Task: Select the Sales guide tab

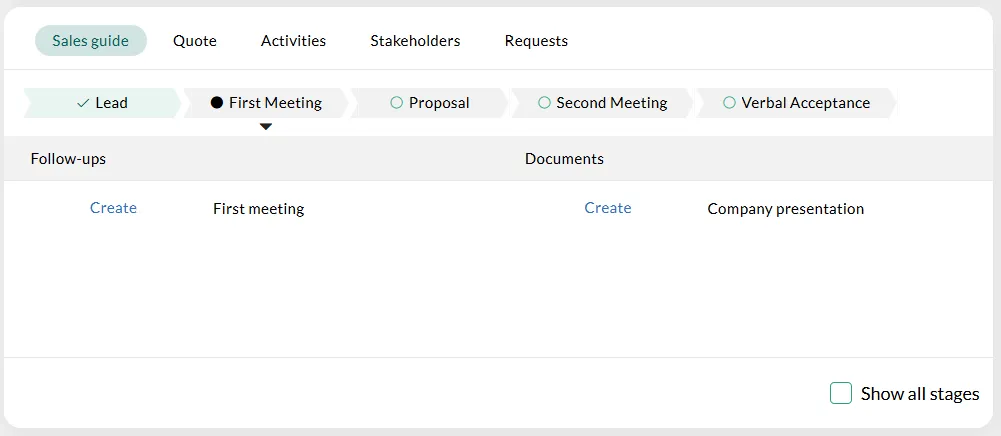Action: pyautogui.click(x=91, y=41)
